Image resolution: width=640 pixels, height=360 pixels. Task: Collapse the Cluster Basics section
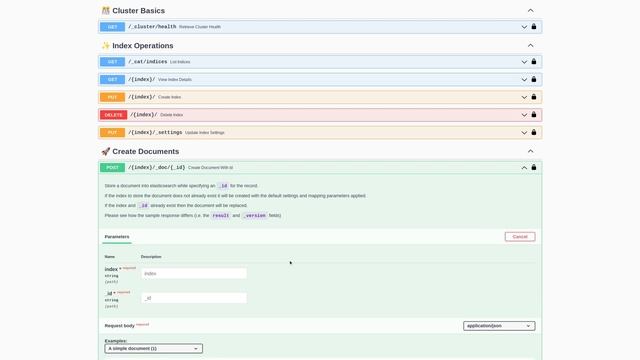pos(531,10)
